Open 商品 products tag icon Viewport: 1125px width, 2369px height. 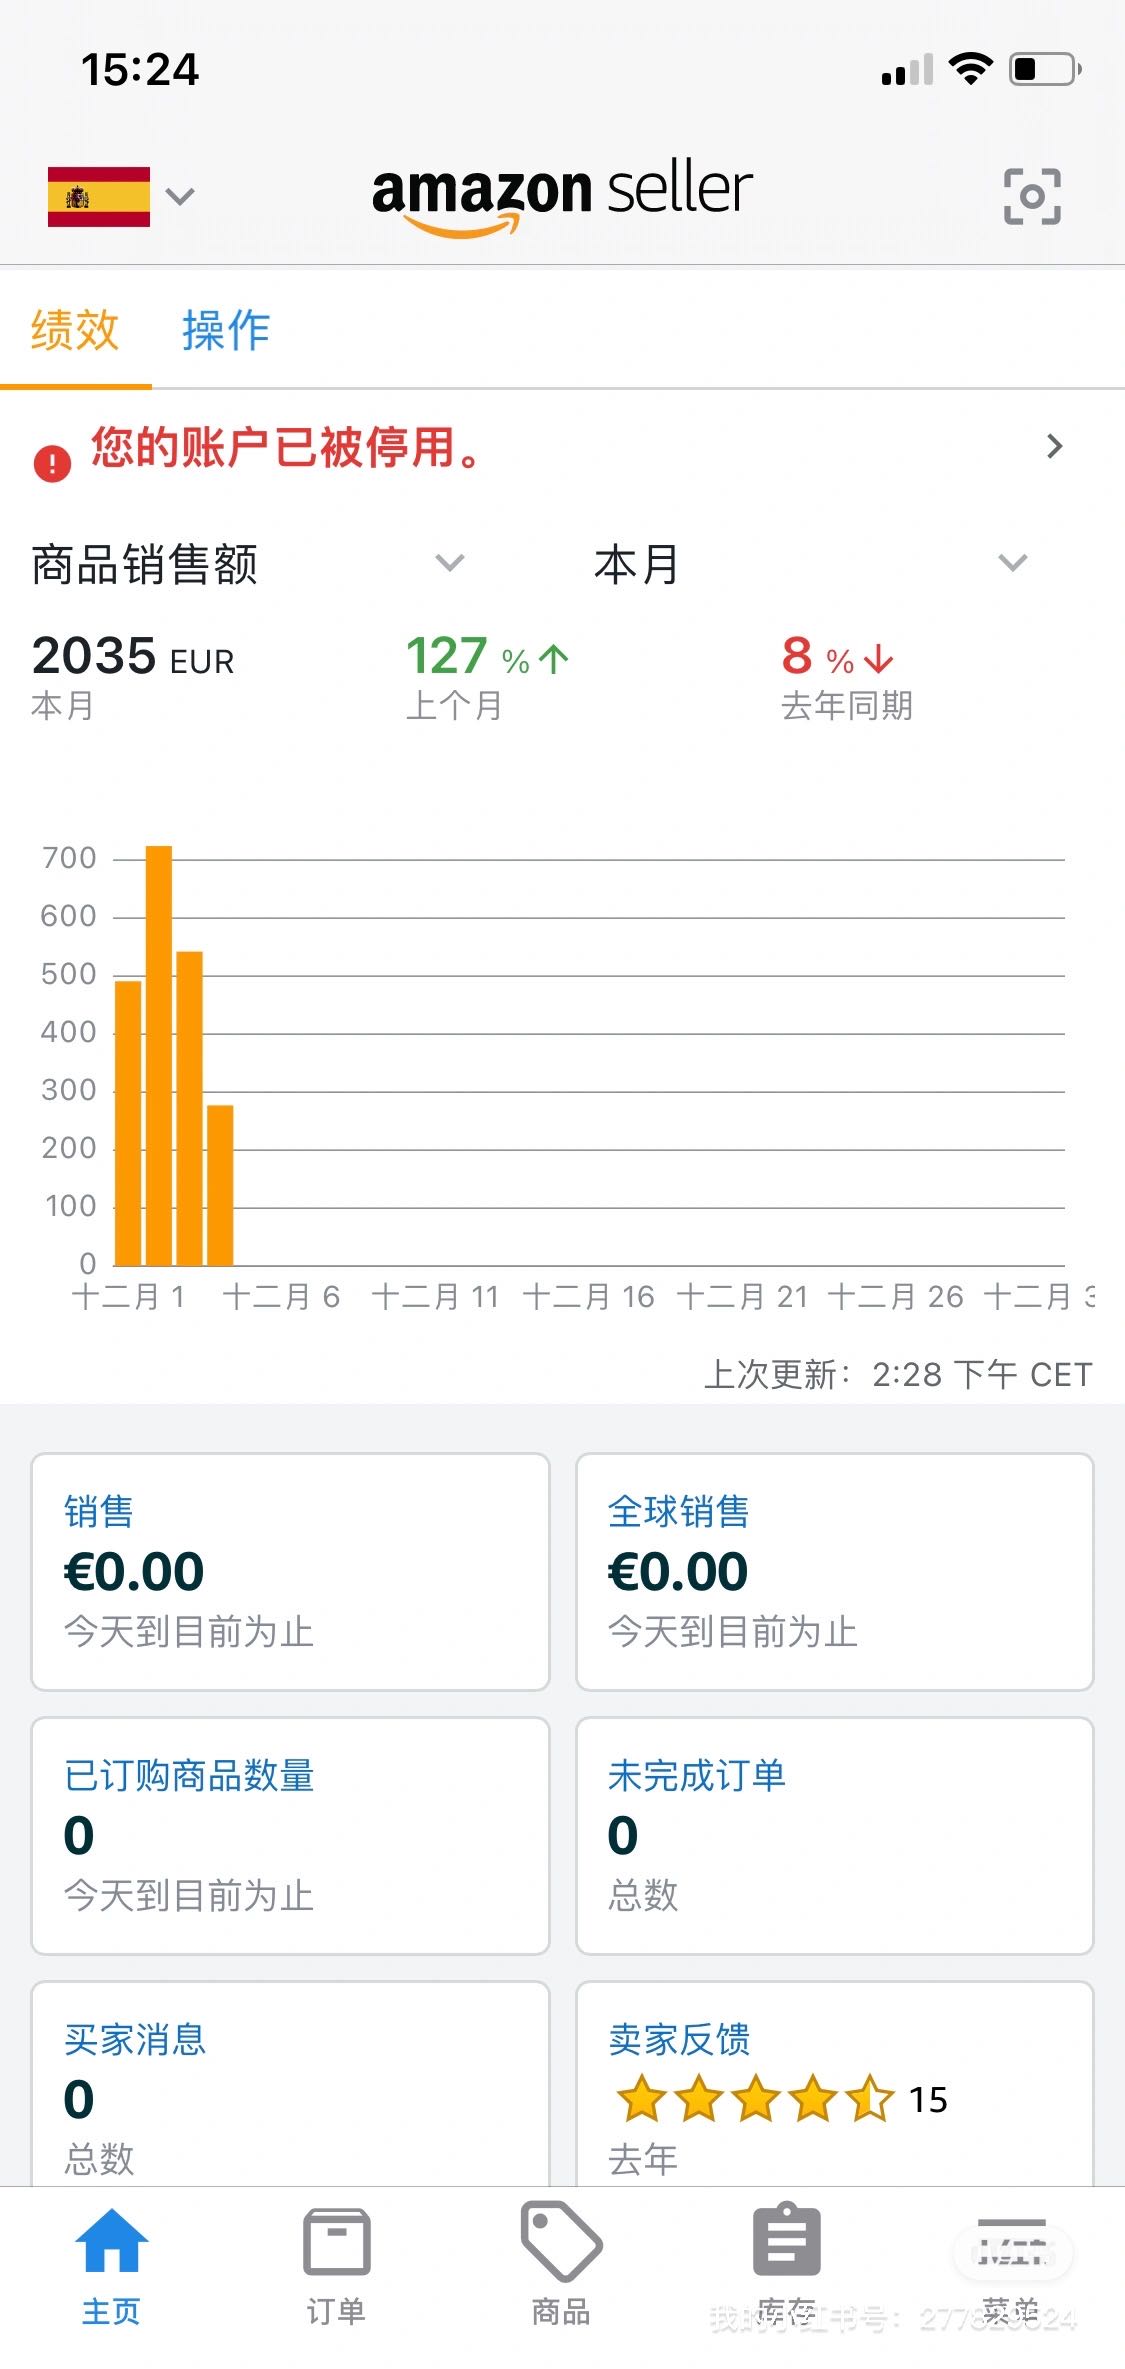click(x=561, y=2241)
